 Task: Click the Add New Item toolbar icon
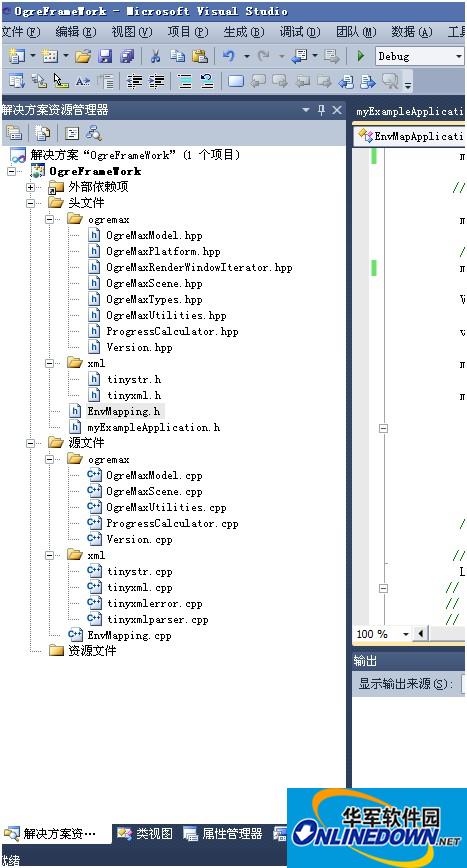click(x=50, y=56)
